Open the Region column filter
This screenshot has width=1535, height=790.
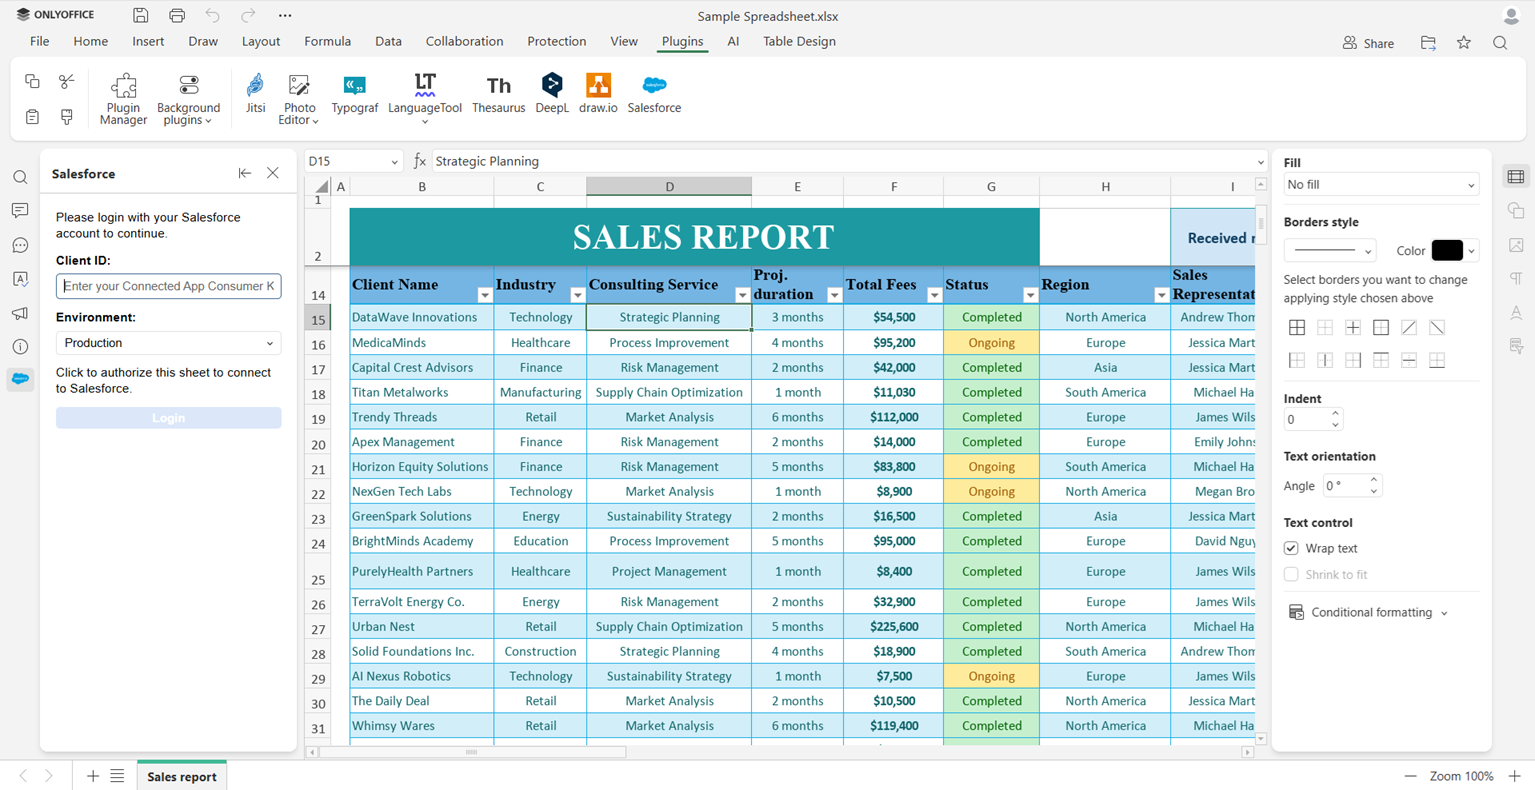(1161, 295)
